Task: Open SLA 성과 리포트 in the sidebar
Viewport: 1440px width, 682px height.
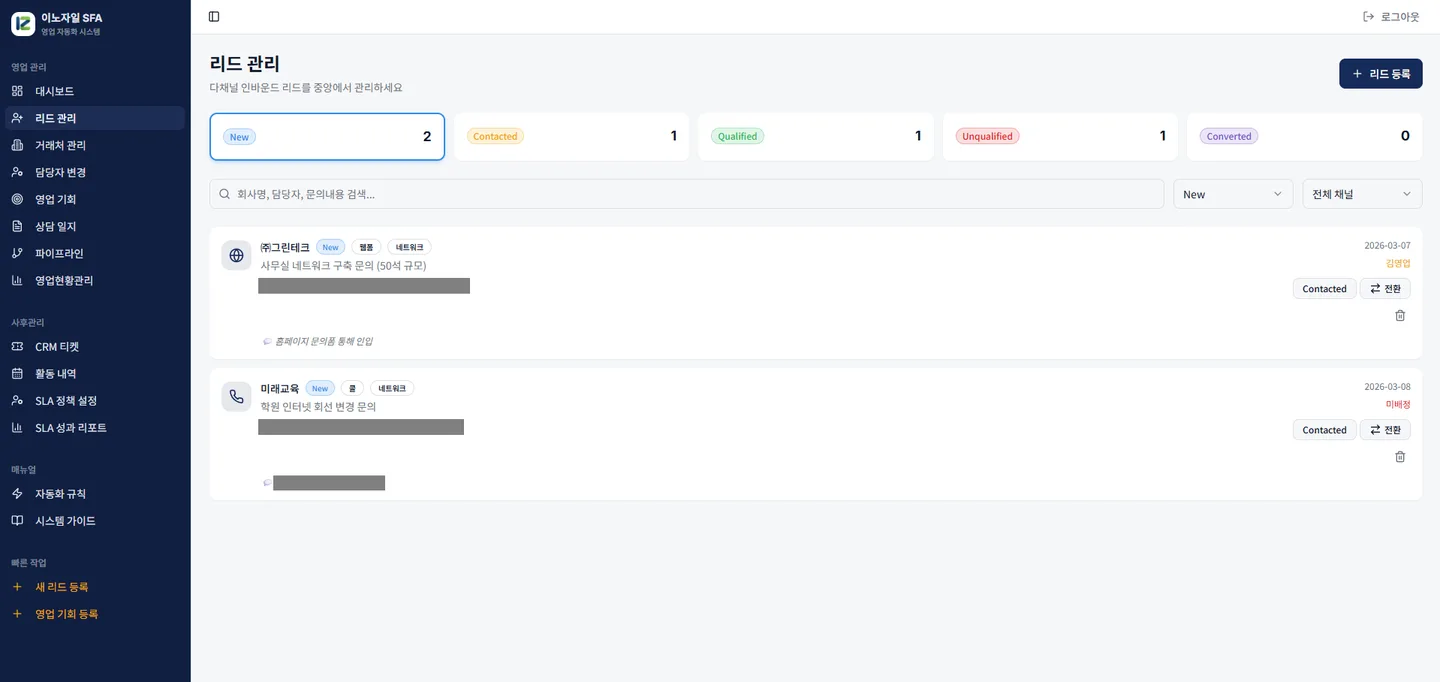Action: click(95, 428)
